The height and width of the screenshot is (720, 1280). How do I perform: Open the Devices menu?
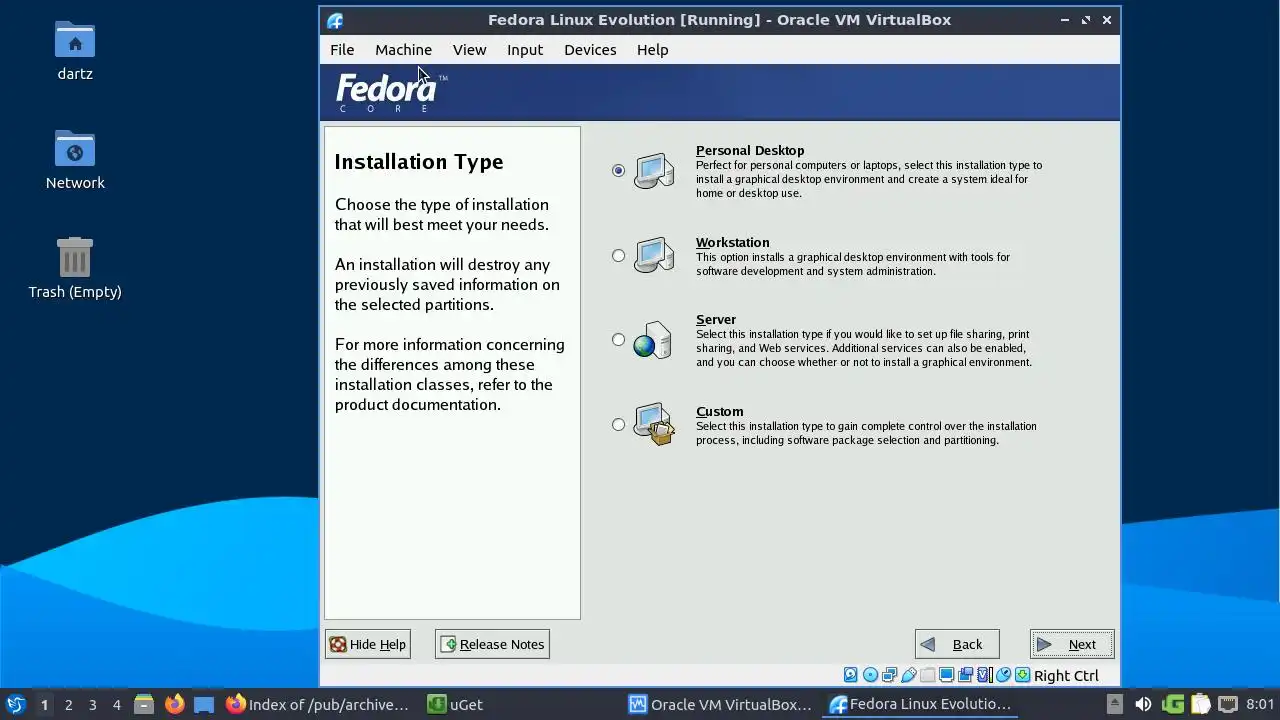(590, 50)
